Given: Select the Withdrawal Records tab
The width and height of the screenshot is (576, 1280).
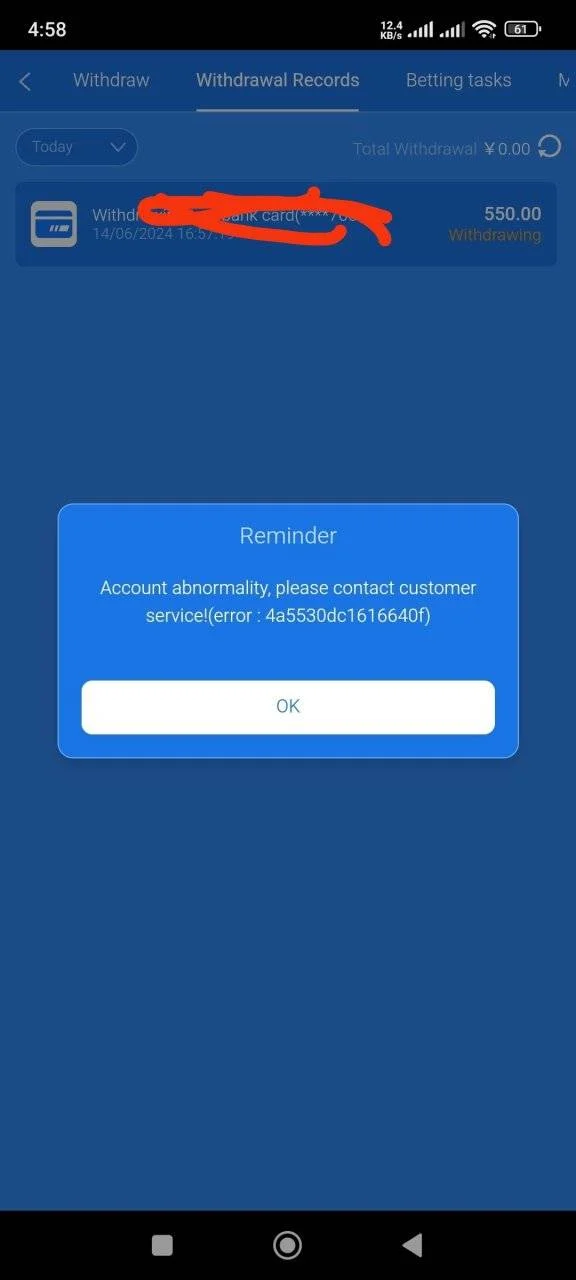Looking at the screenshot, I should (x=277, y=80).
